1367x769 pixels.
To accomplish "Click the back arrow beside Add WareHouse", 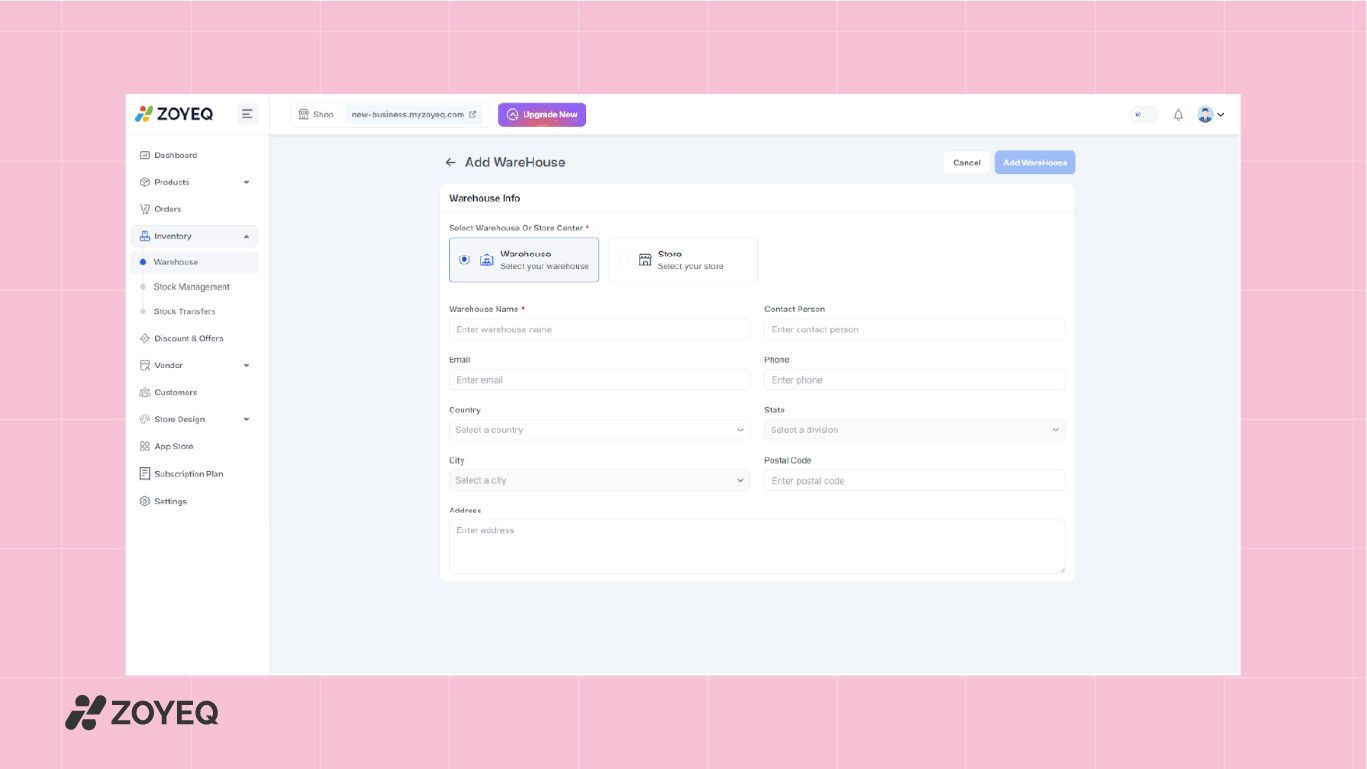I will tap(450, 162).
